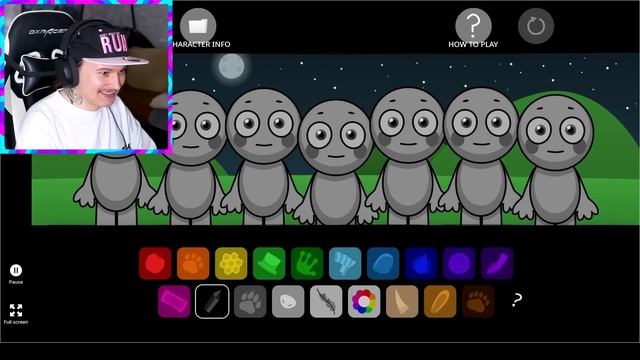Open How To Play help

click(x=473, y=25)
